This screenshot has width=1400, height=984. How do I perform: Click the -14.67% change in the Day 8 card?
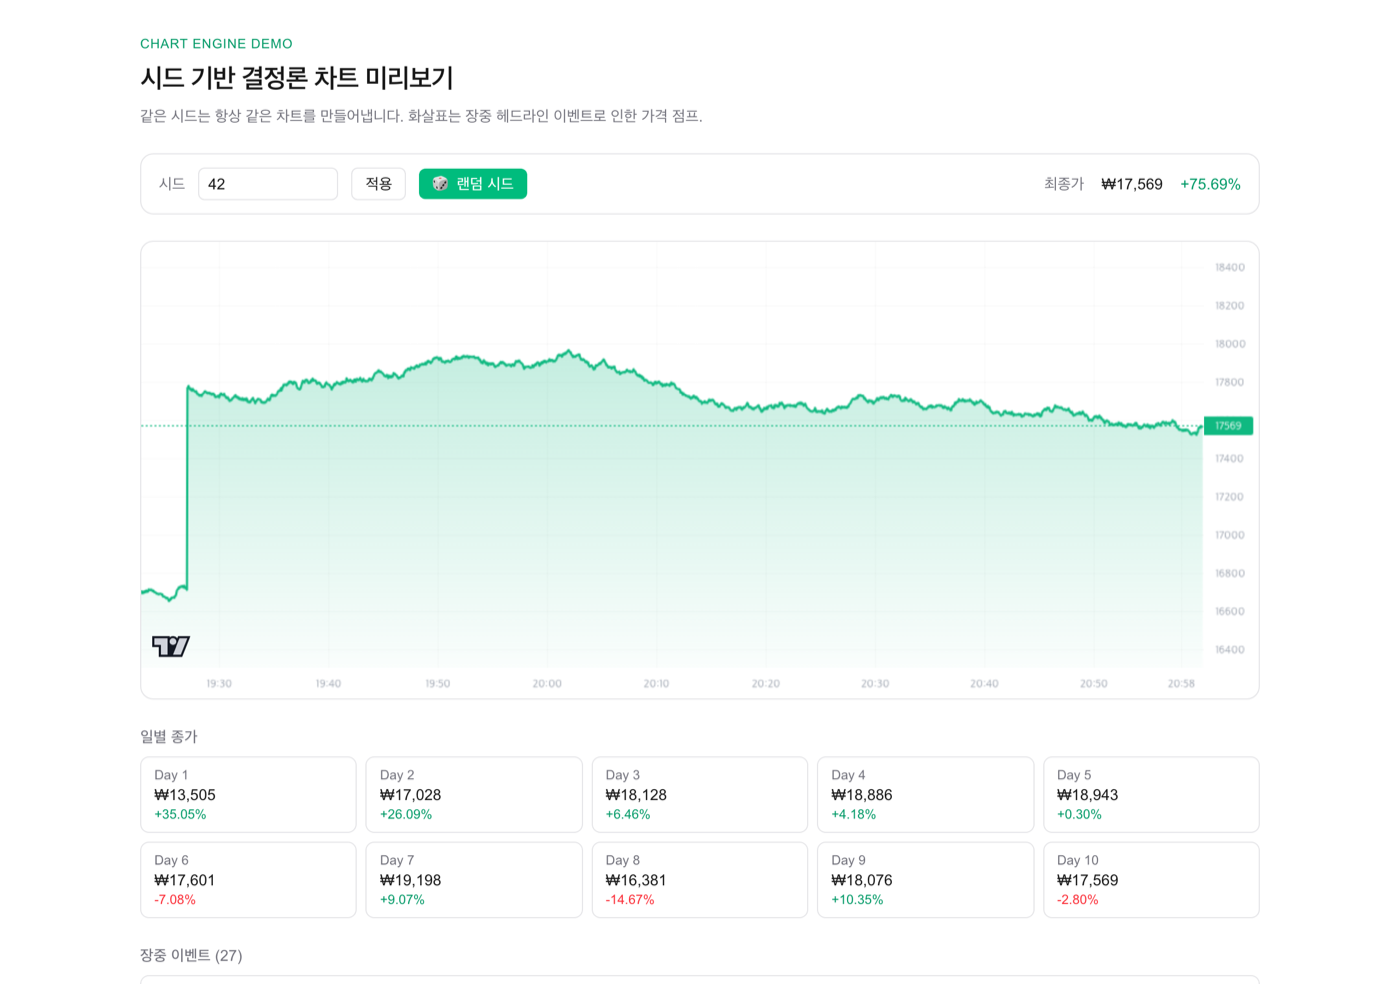pyautogui.click(x=630, y=899)
